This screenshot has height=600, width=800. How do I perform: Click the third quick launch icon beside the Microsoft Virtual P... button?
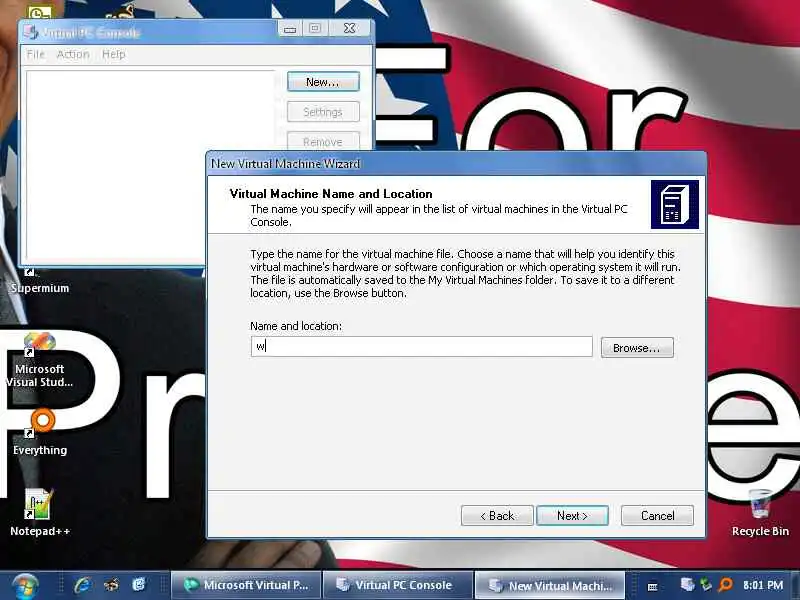[x=139, y=585]
